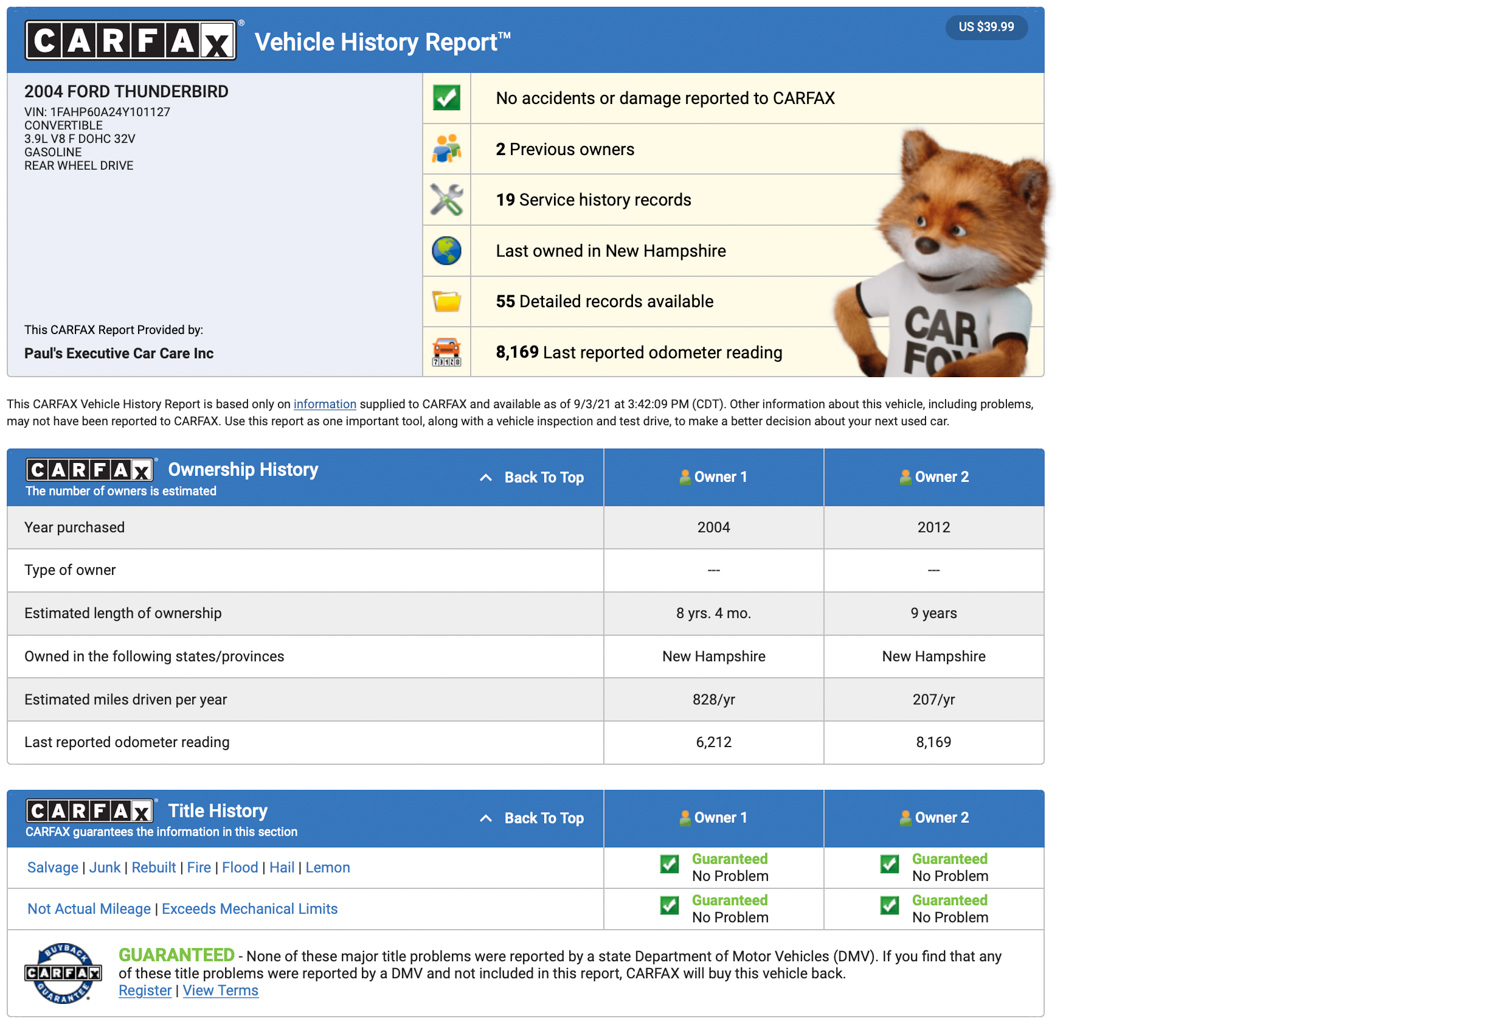The image size is (1499, 1024).
Task: Click the 19 Service history records row
Action: pos(733,200)
